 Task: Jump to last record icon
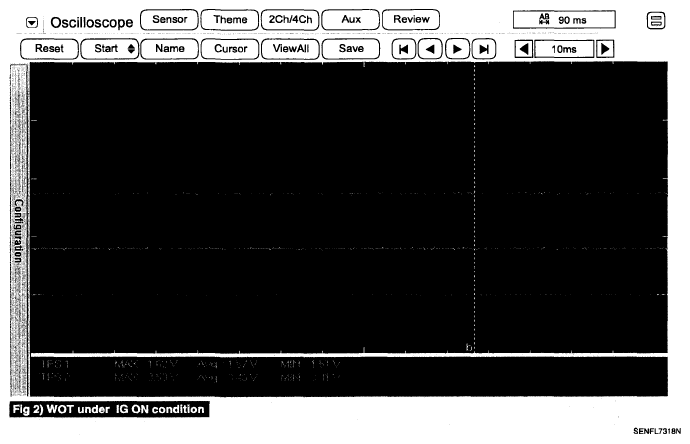(484, 48)
